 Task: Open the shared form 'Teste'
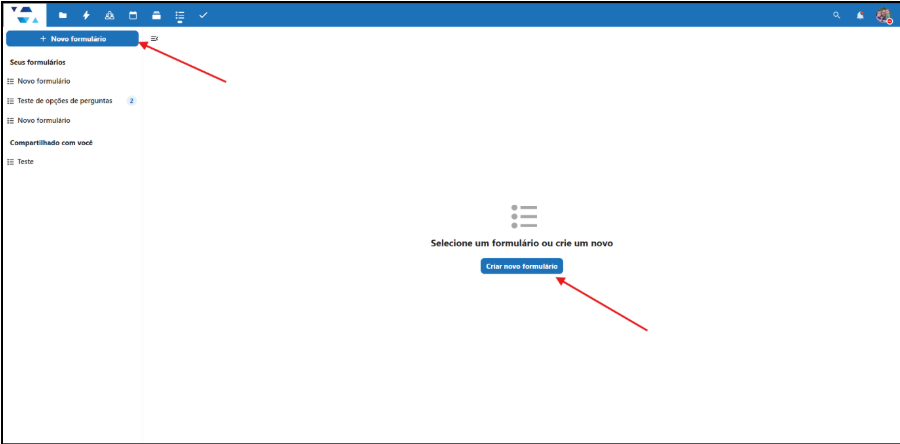pos(25,161)
